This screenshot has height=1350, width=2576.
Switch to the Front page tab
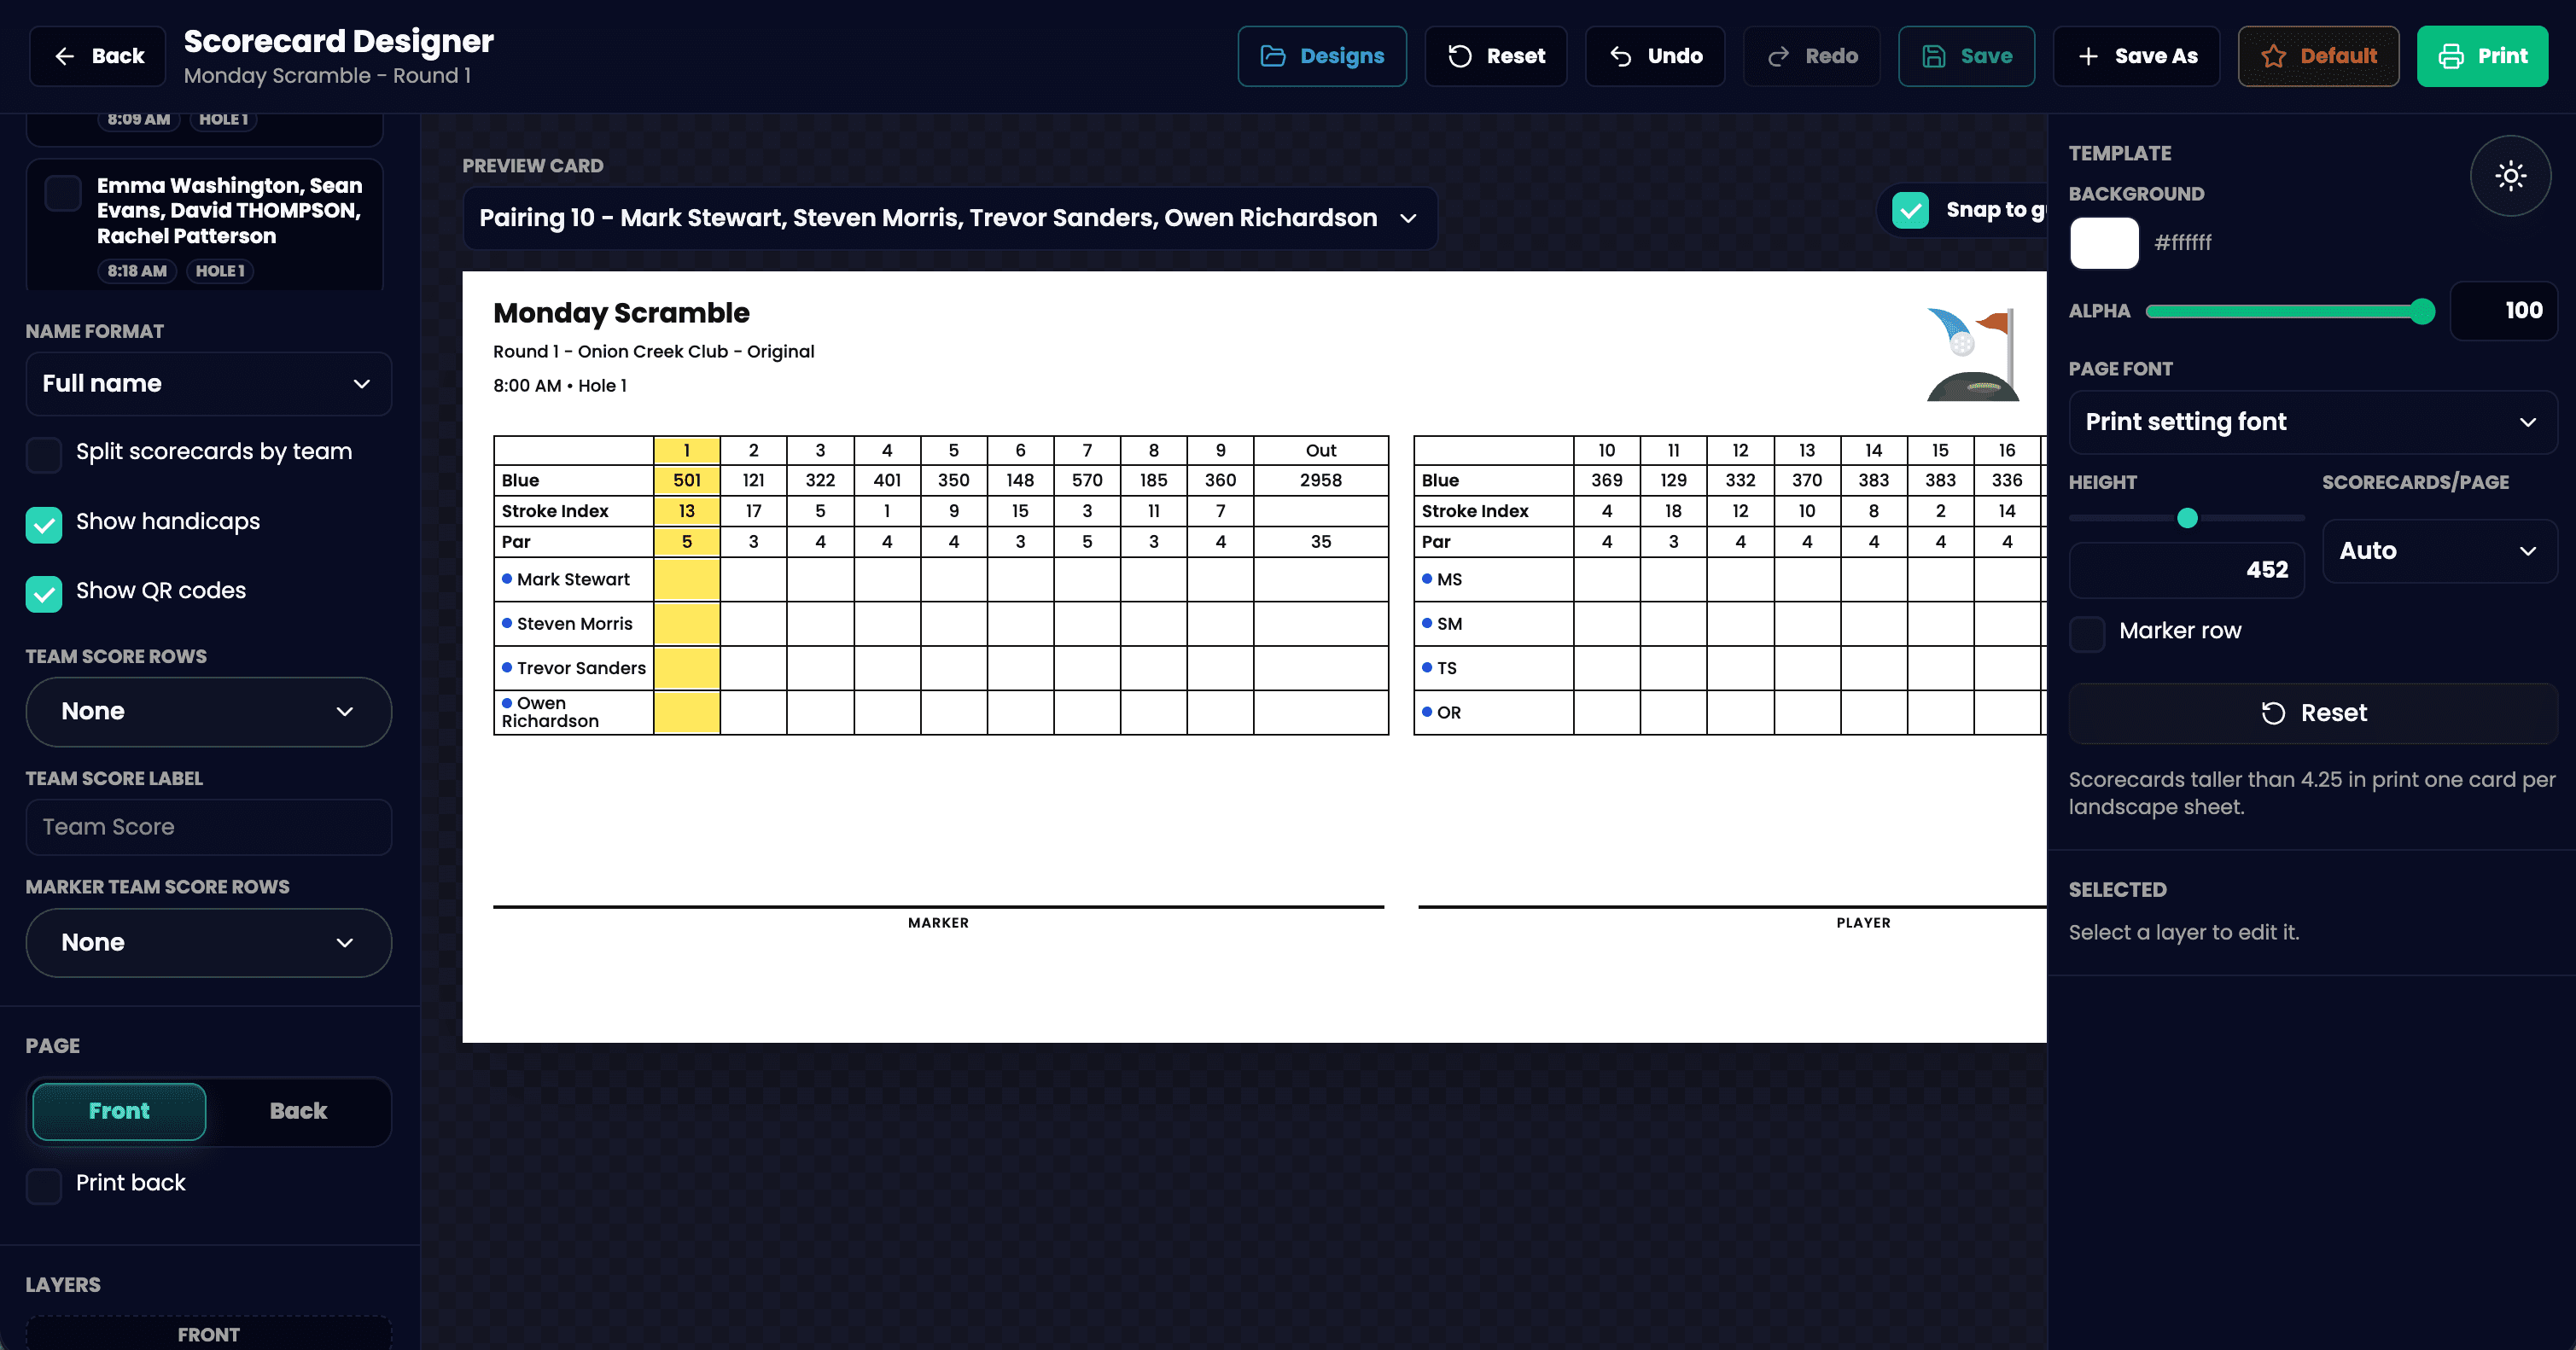119,1111
